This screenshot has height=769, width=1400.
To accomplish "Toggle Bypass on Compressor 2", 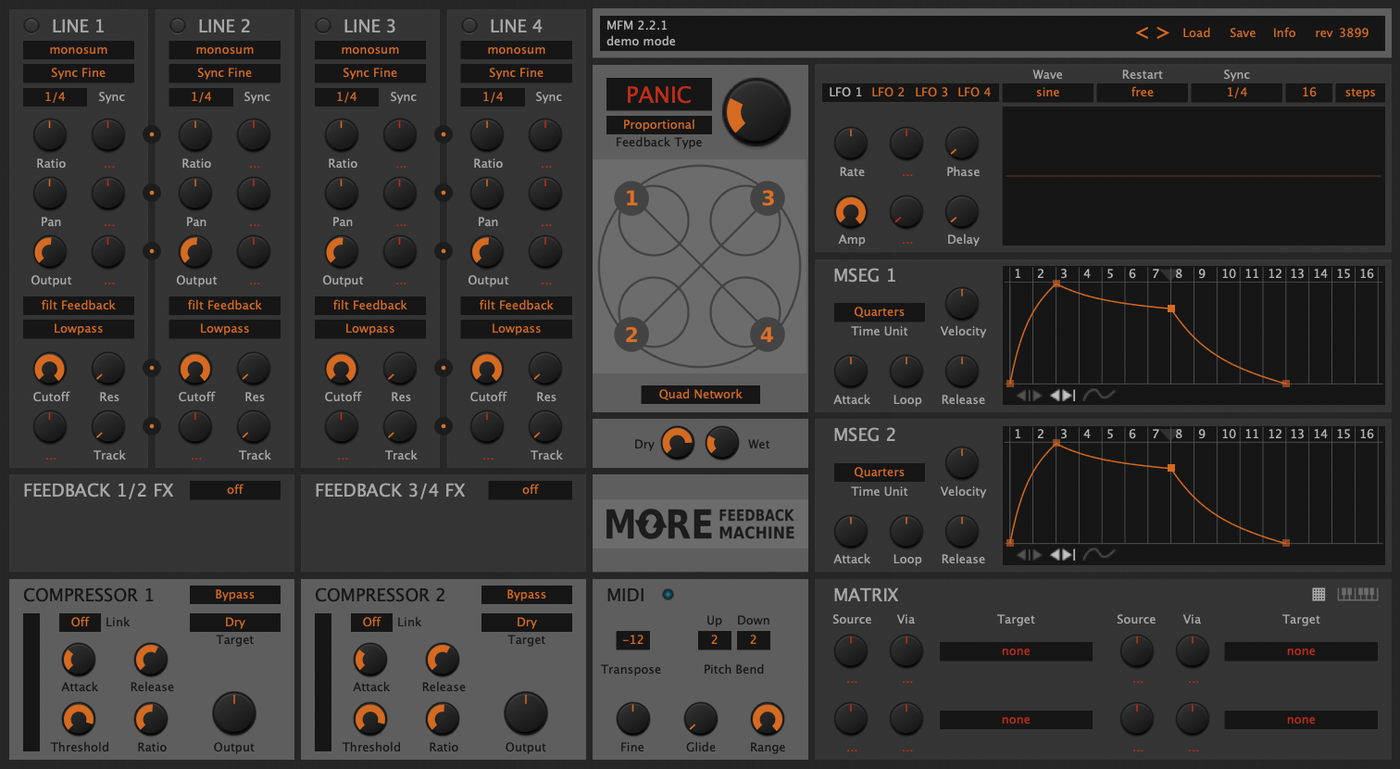I will 527,594.
